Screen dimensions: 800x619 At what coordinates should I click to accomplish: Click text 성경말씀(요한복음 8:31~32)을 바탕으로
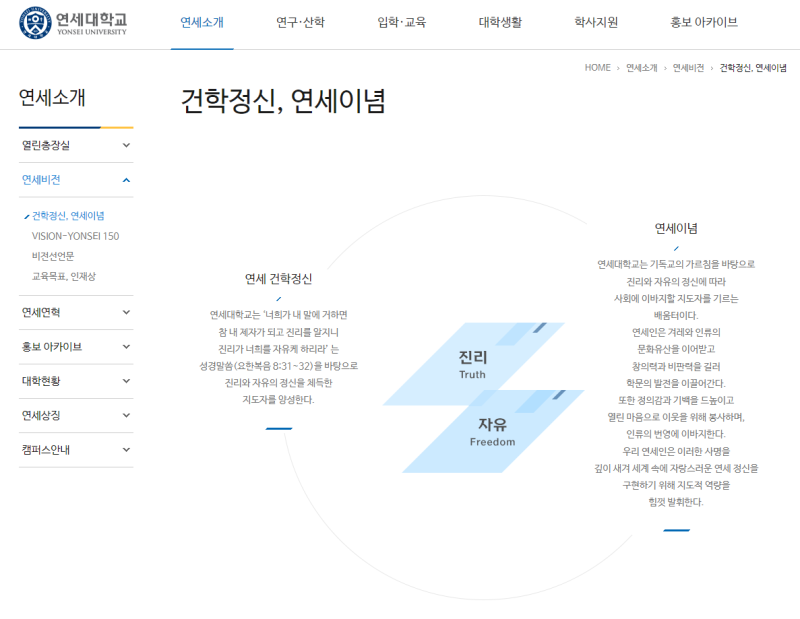[279, 366]
